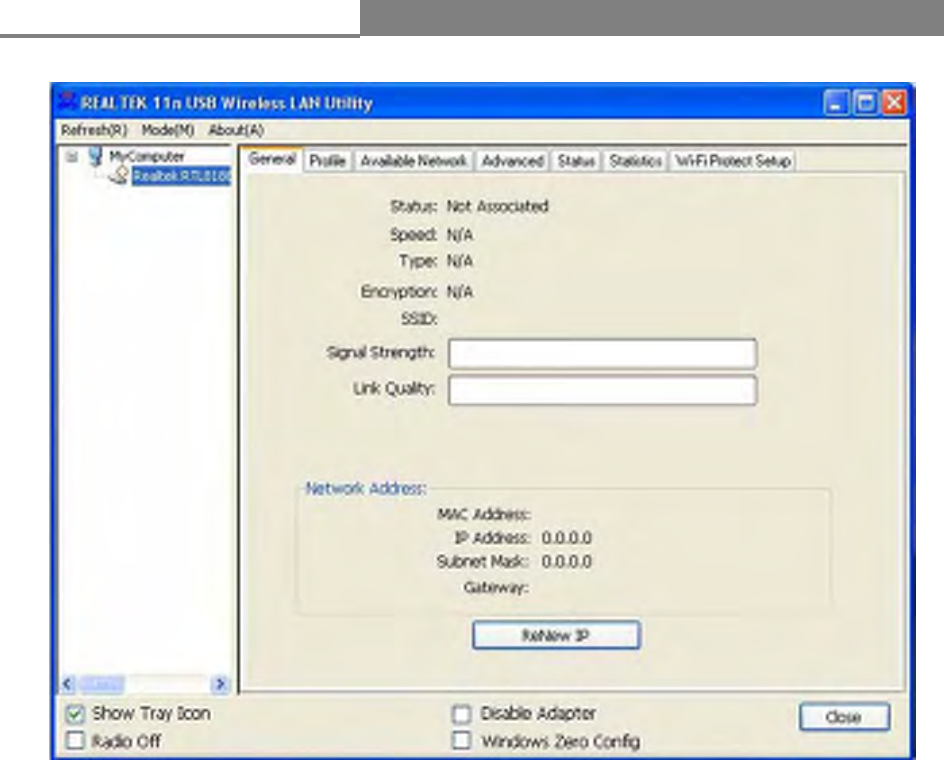Switch to the General tab
The width and height of the screenshot is (944, 760).
(272, 159)
